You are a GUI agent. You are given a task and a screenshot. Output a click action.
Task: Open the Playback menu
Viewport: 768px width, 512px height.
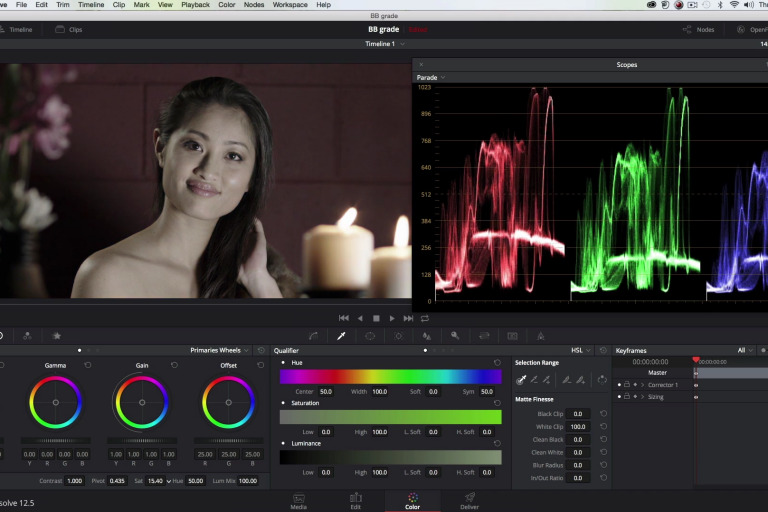click(195, 5)
